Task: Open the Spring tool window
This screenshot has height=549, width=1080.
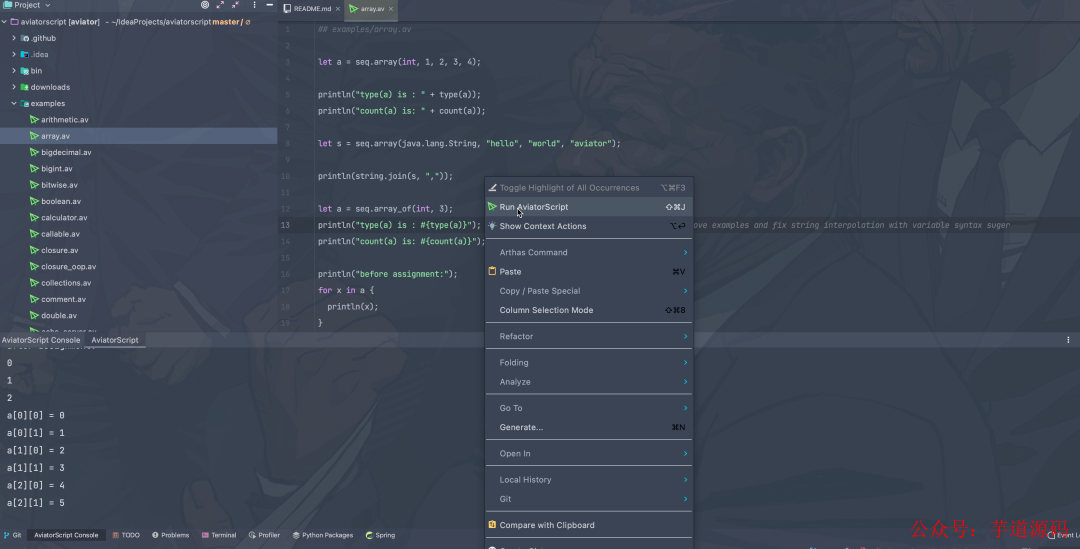Action: (x=380, y=535)
